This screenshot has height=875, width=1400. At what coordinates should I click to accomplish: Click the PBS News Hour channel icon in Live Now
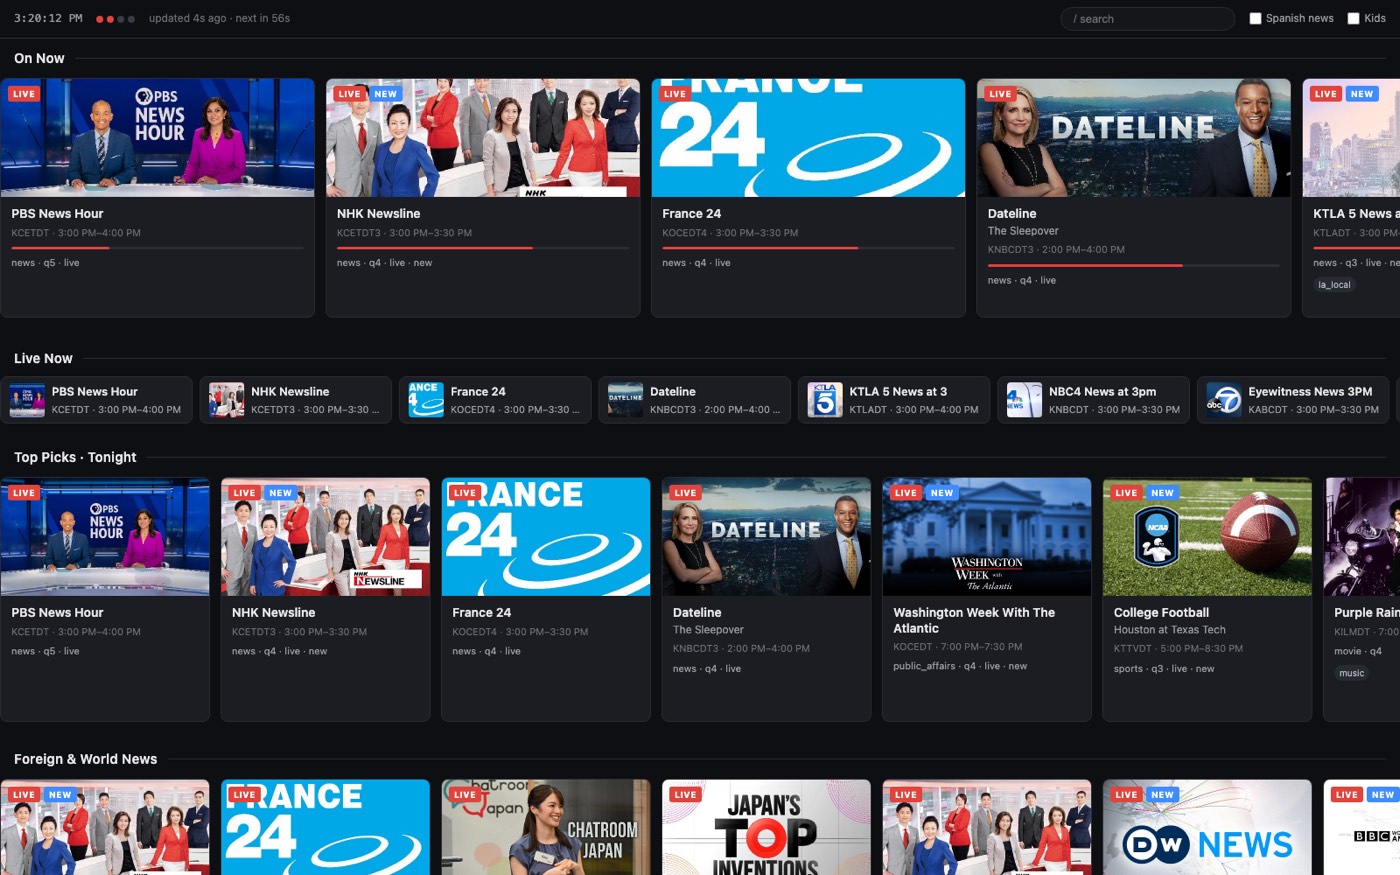(27, 400)
